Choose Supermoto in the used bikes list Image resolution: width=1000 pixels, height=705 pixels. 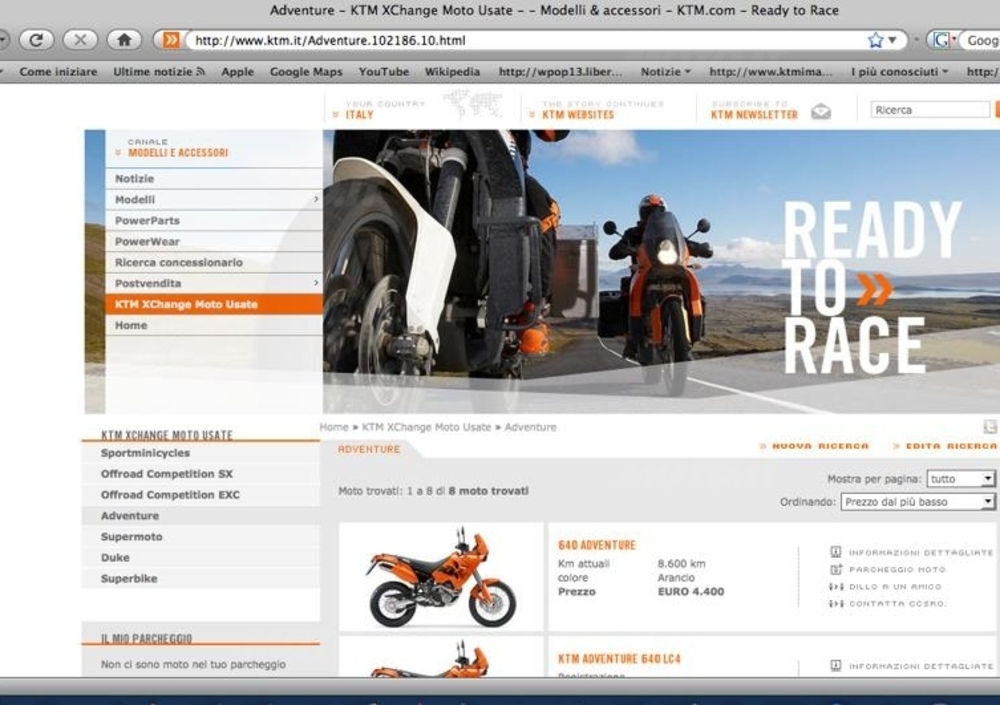click(x=131, y=537)
